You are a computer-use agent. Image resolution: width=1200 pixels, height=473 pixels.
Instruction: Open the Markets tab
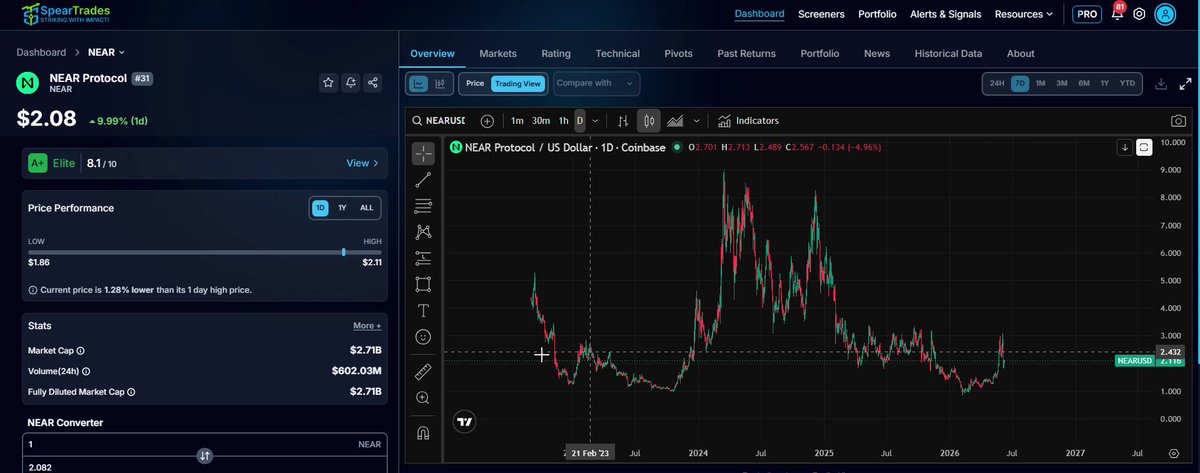click(498, 54)
